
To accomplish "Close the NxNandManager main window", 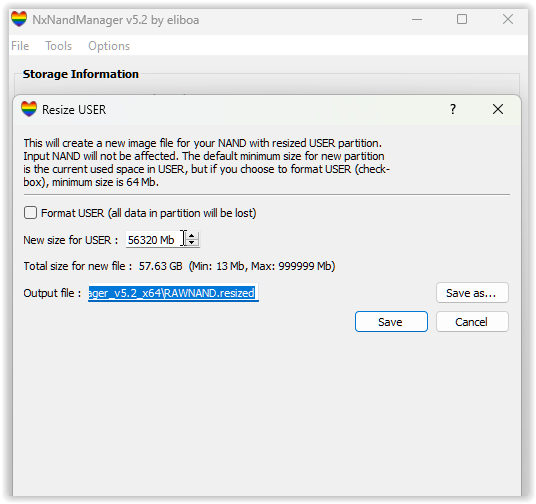I will pos(508,19).
